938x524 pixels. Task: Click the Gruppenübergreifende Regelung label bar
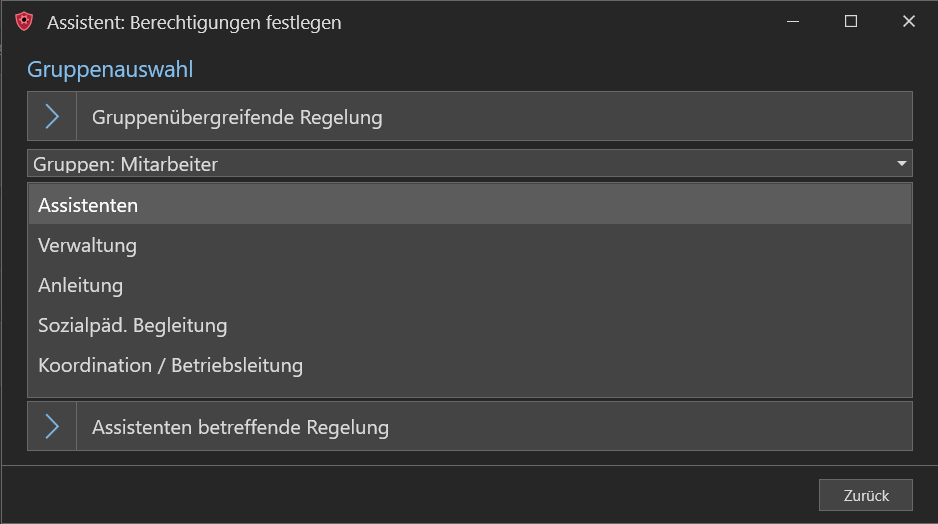pos(494,117)
